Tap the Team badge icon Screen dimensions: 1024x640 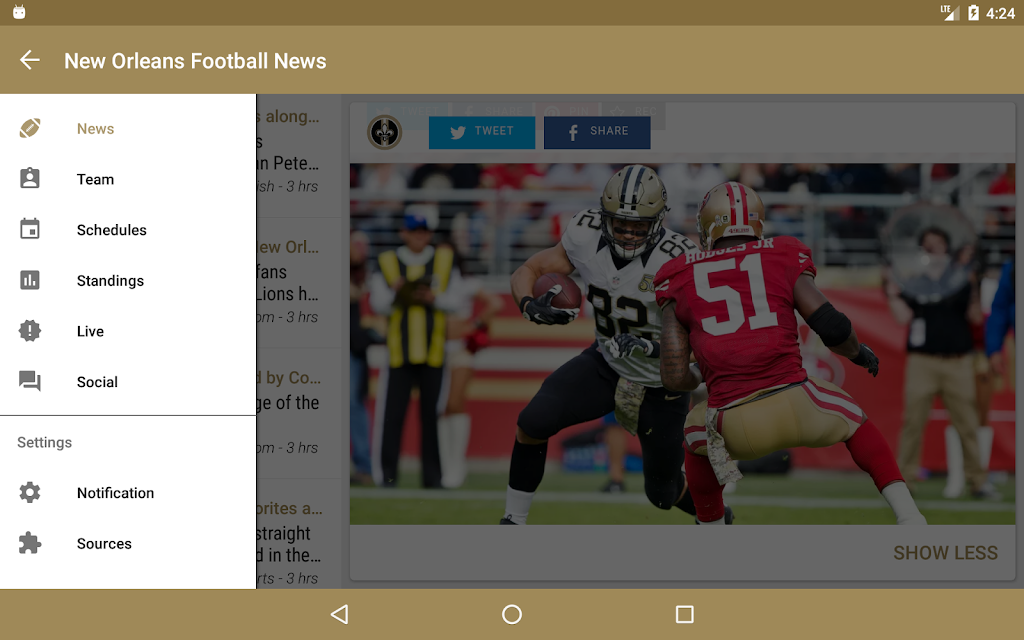(x=29, y=178)
